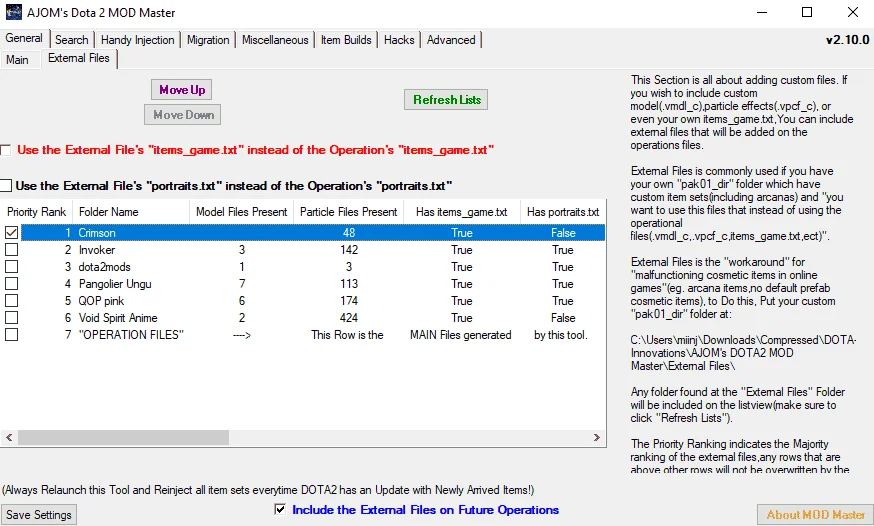Click particle count 174 in QOP pink row

pos(349,300)
